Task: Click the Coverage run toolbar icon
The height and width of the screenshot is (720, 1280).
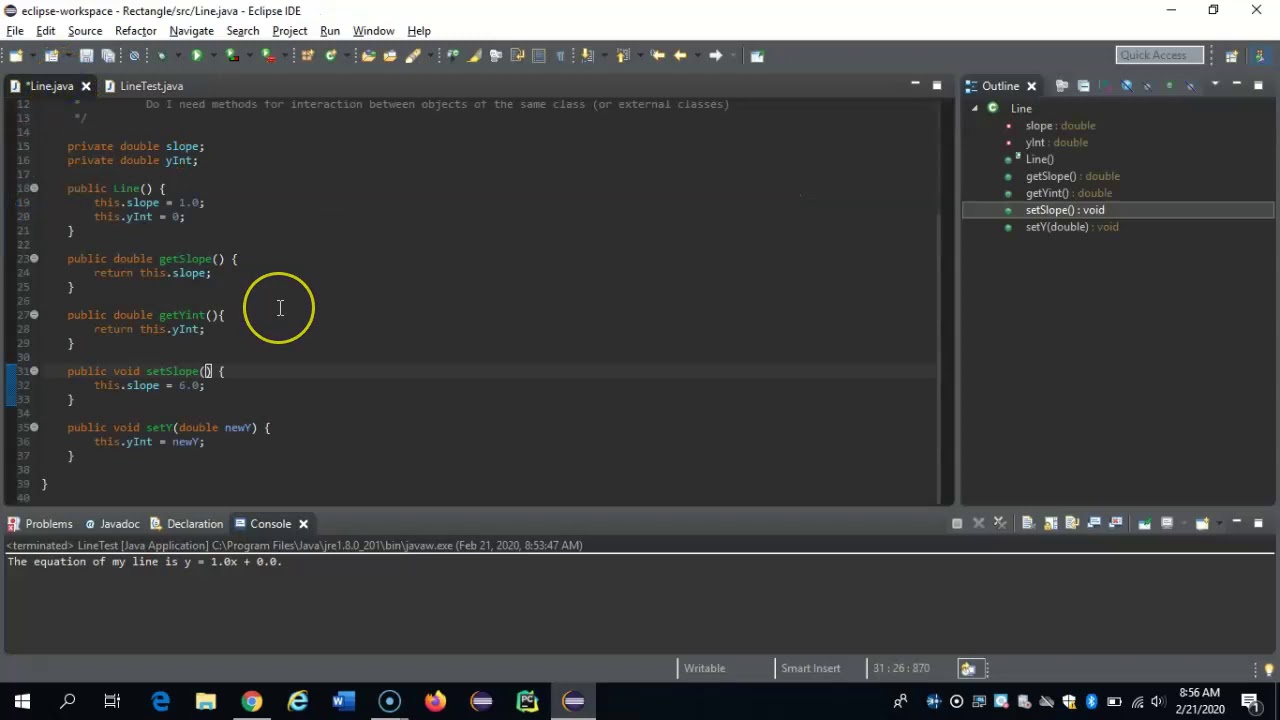Action: [x=232, y=55]
